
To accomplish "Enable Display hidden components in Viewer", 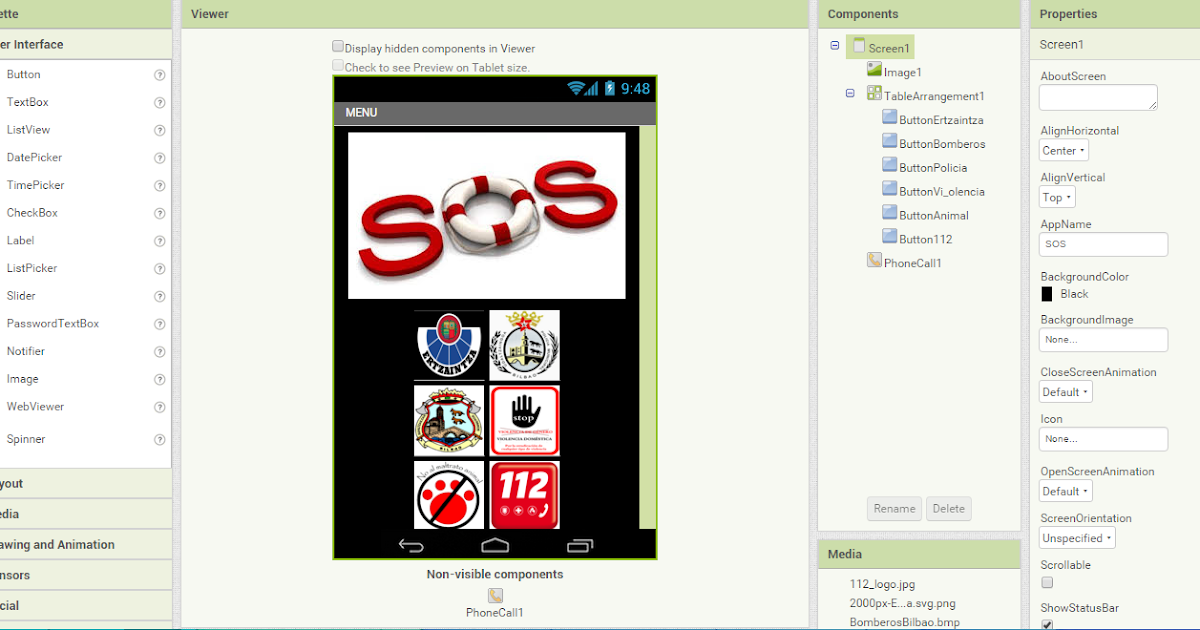I will (x=338, y=47).
